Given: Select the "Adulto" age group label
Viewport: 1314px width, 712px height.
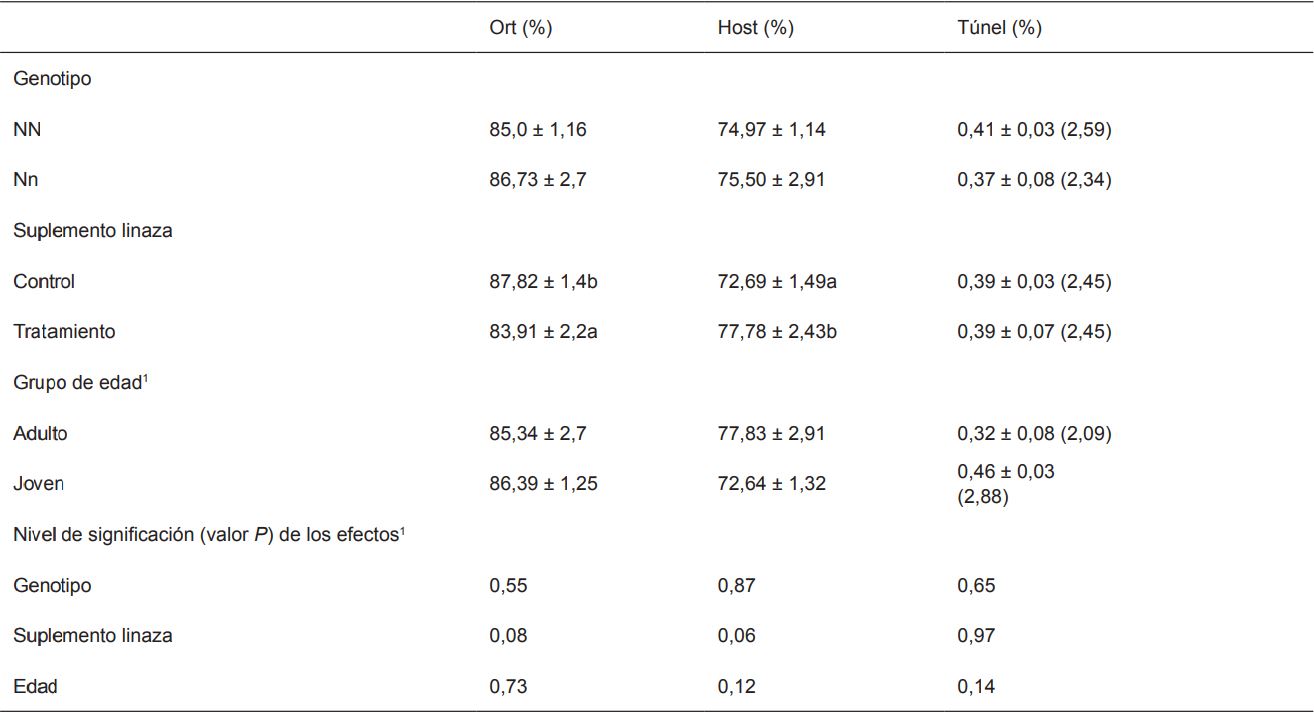Looking at the screenshot, I should click(x=41, y=434).
